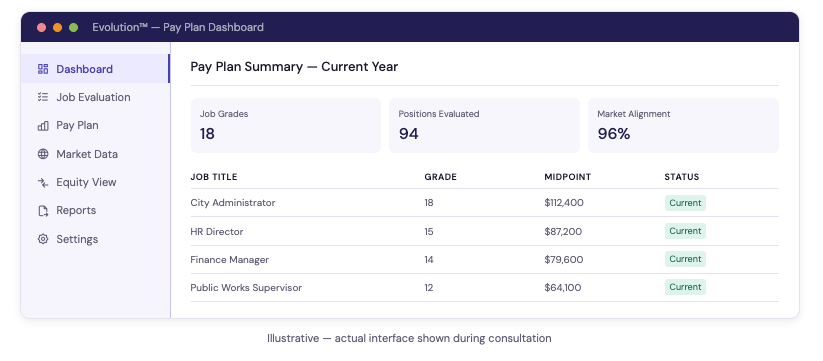The height and width of the screenshot is (361, 823).
Task: Click the HR Director job title
Action: [217, 231]
